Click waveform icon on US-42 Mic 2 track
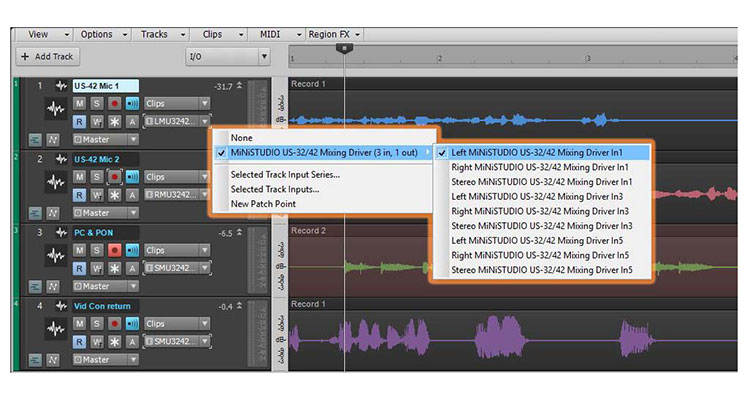Screen dimensions: 748x400 55,183
